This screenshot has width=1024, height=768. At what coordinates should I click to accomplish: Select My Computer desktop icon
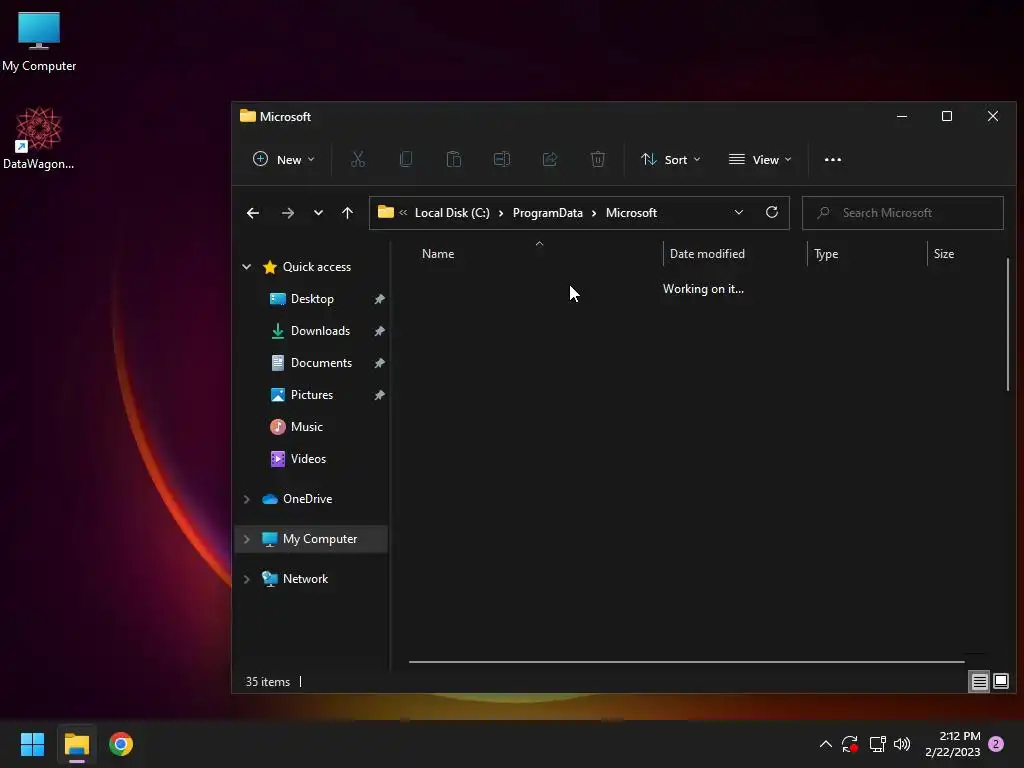pos(39,41)
